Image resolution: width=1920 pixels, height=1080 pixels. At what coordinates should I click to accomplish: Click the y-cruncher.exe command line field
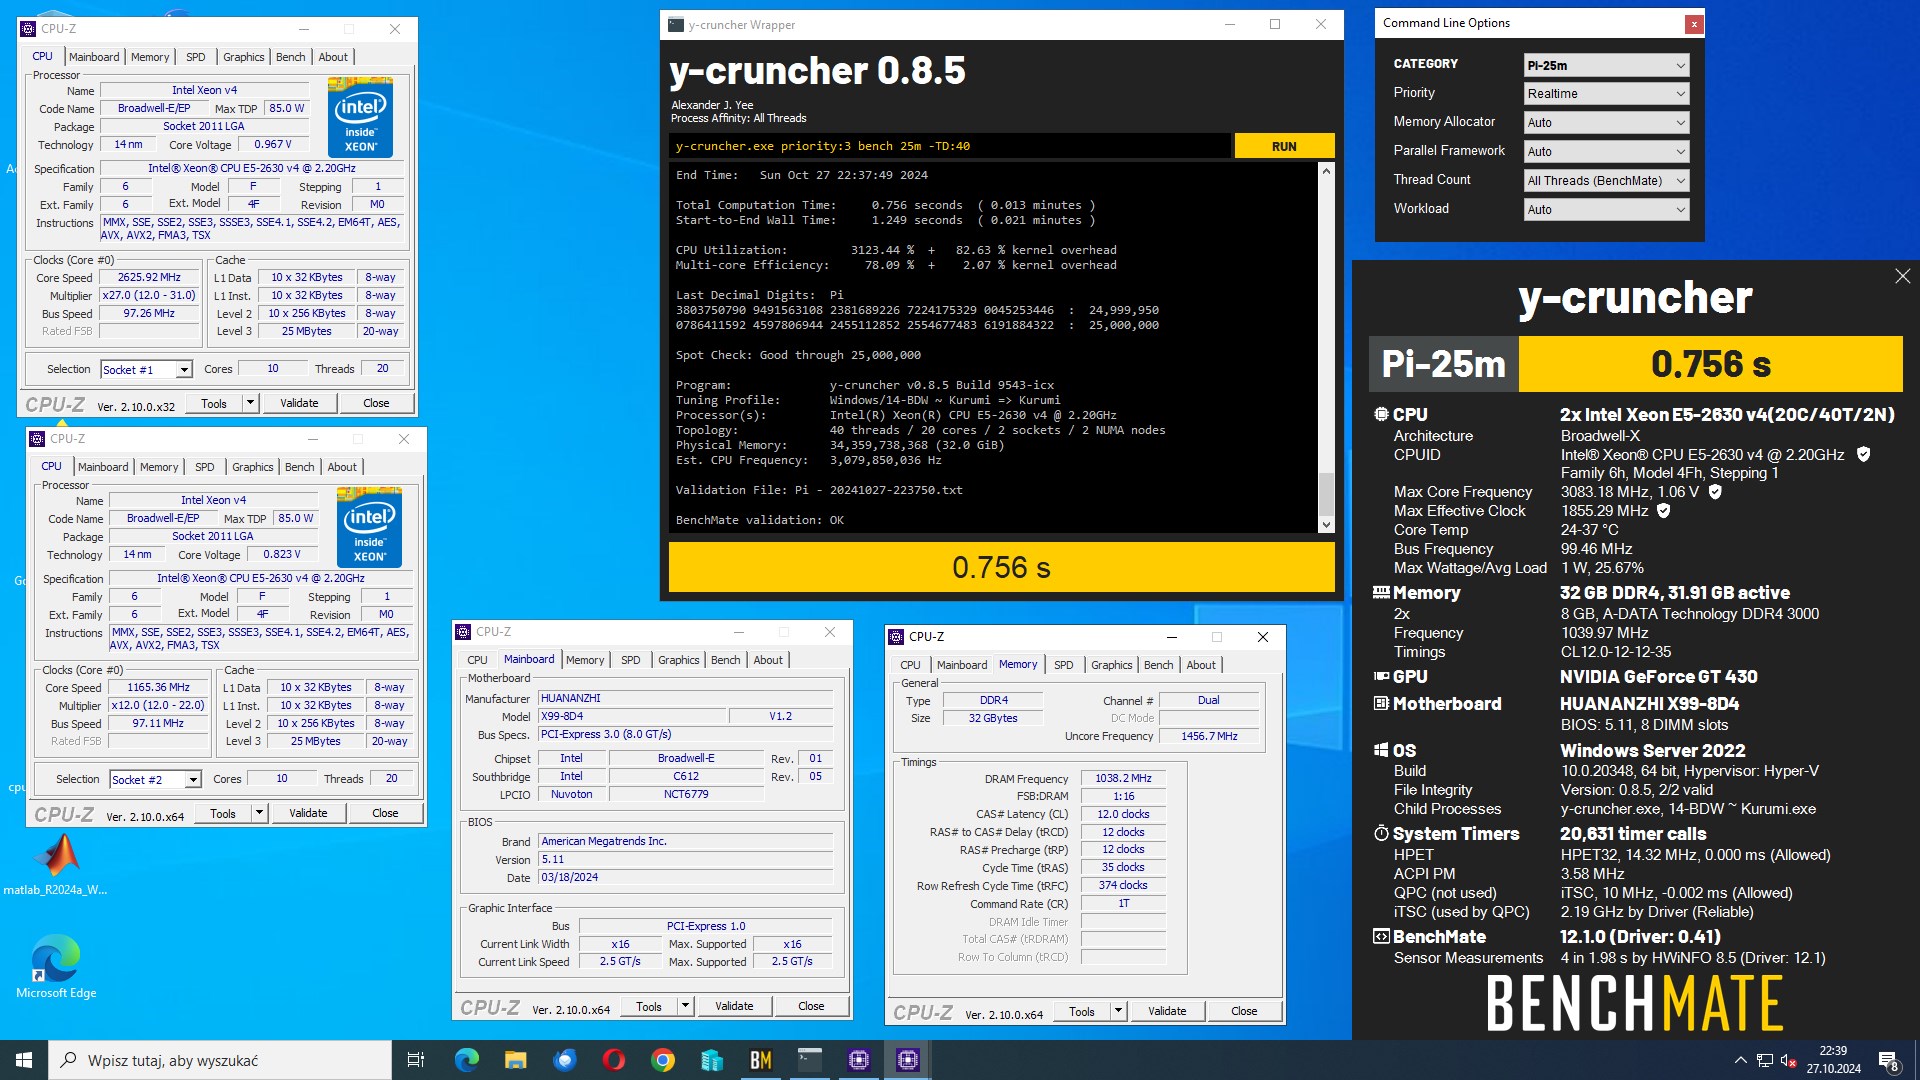(x=950, y=146)
